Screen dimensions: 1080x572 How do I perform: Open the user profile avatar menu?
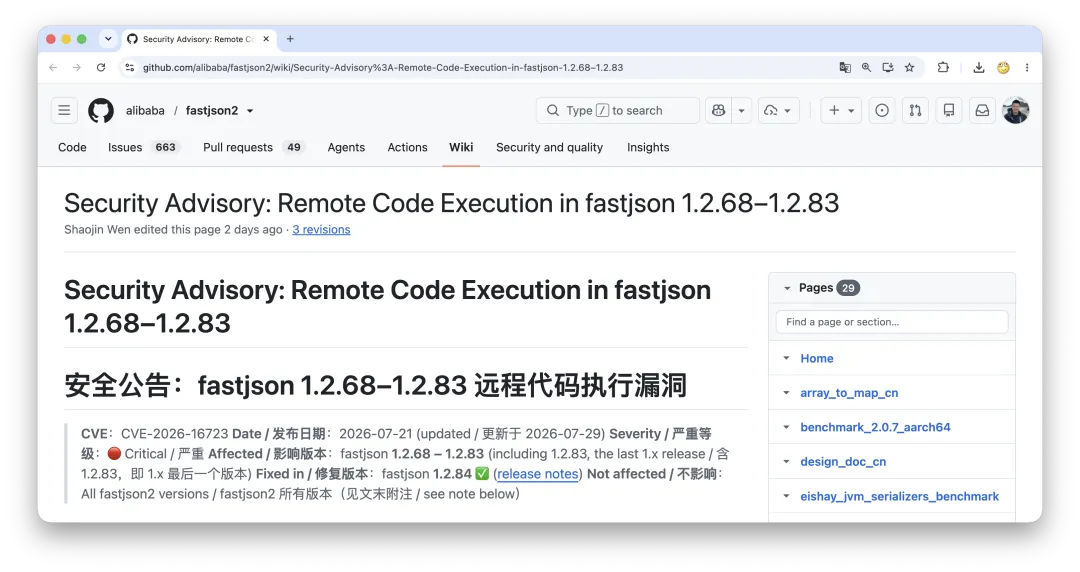click(1015, 110)
